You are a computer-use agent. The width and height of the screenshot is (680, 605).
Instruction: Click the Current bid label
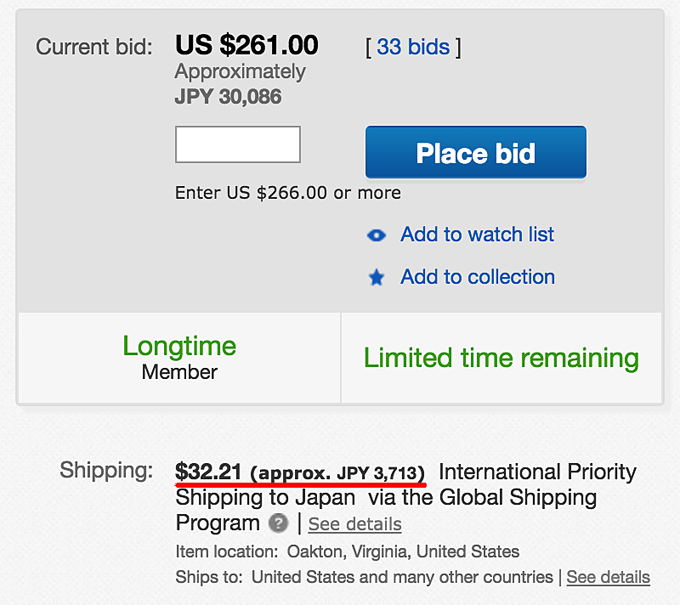point(94,46)
